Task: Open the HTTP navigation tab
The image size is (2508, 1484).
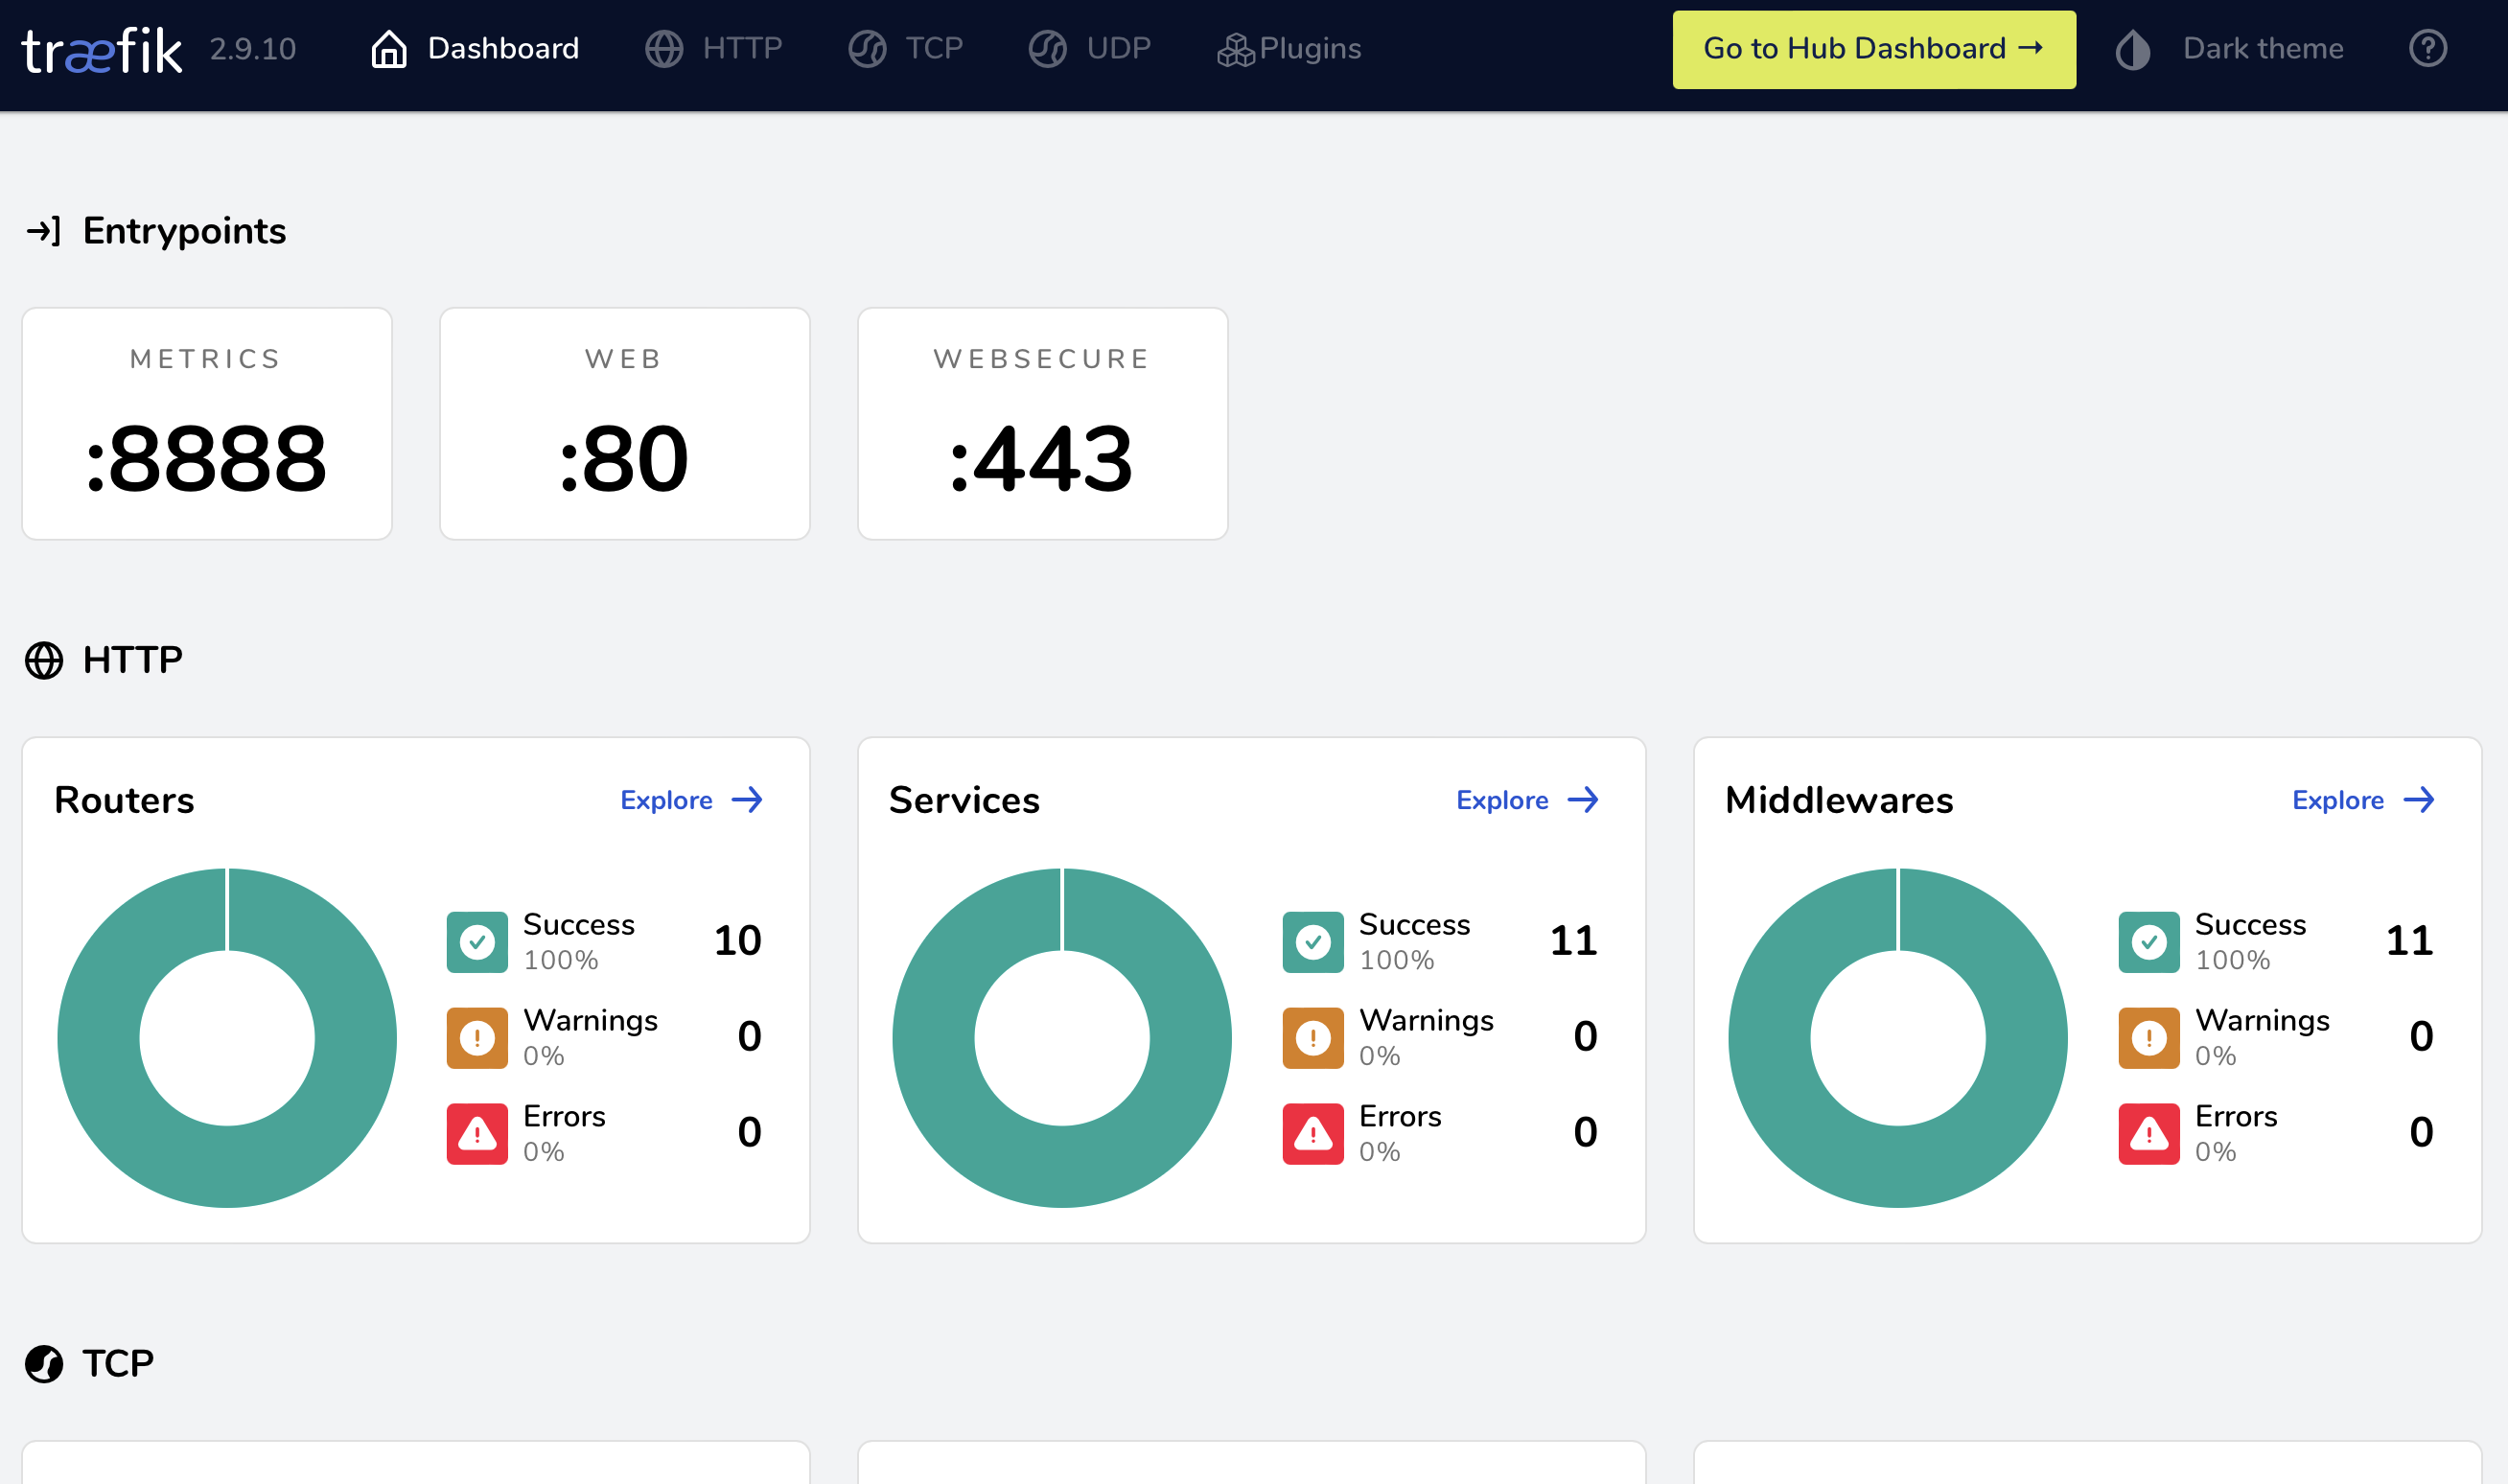Action: coord(714,49)
